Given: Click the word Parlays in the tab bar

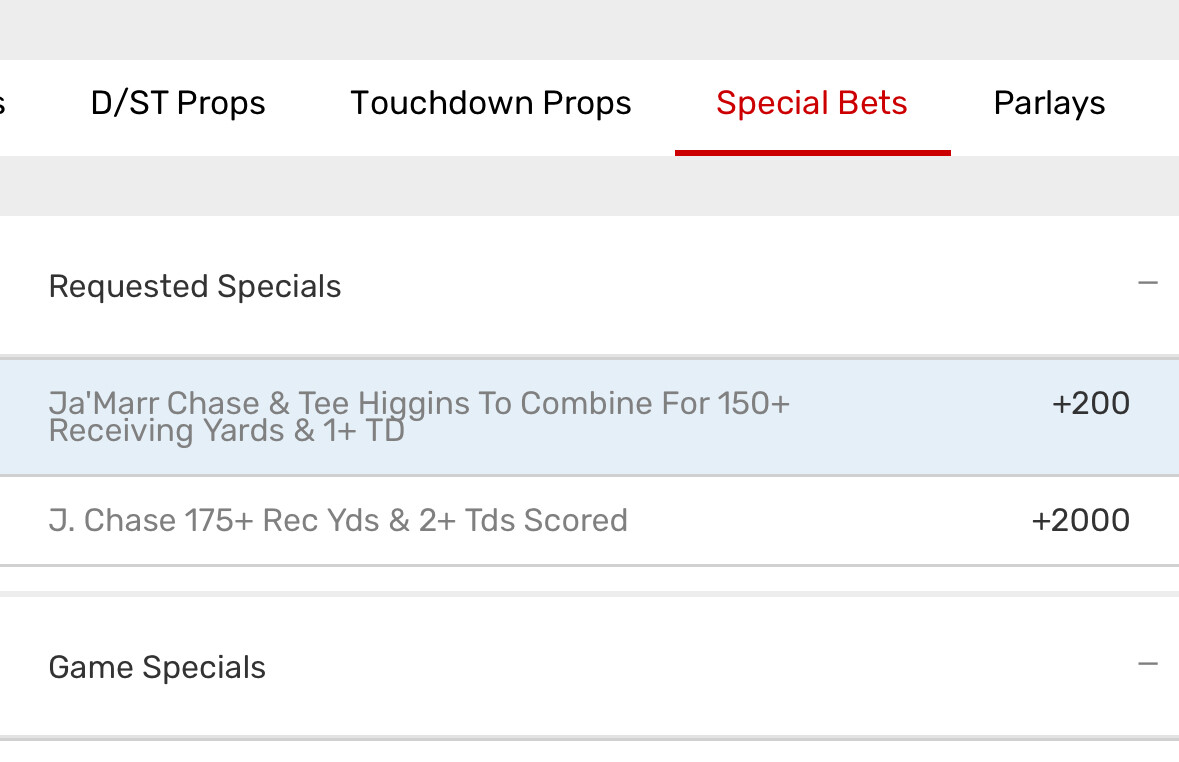Looking at the screenshot, I should click(x=1049, y=103).
